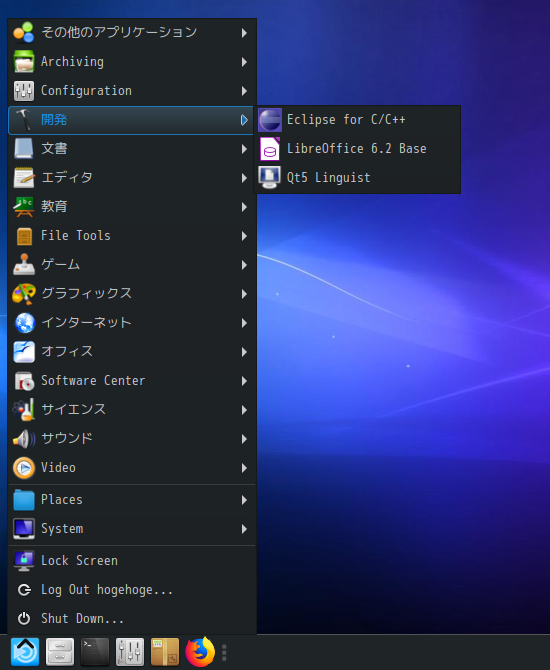Choose Lock Screen
Viewport: 550px width, 670px height.
coord(132,561)
